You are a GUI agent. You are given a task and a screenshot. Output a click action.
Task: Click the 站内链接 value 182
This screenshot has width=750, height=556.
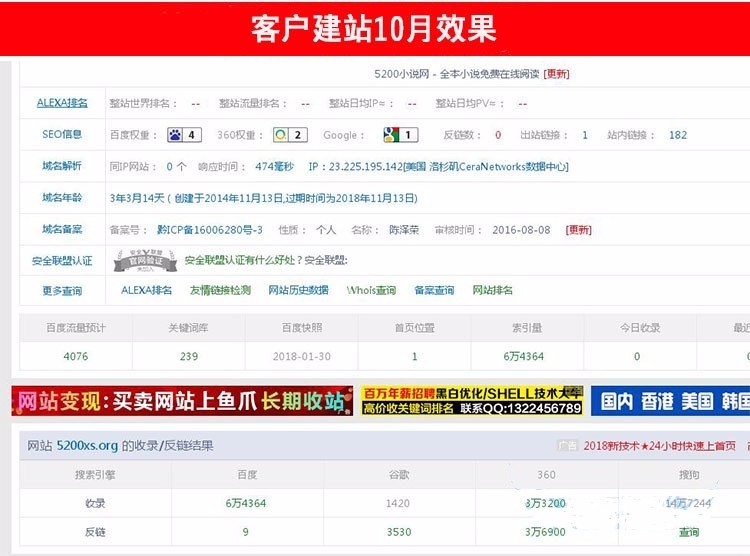pos(678,135)
